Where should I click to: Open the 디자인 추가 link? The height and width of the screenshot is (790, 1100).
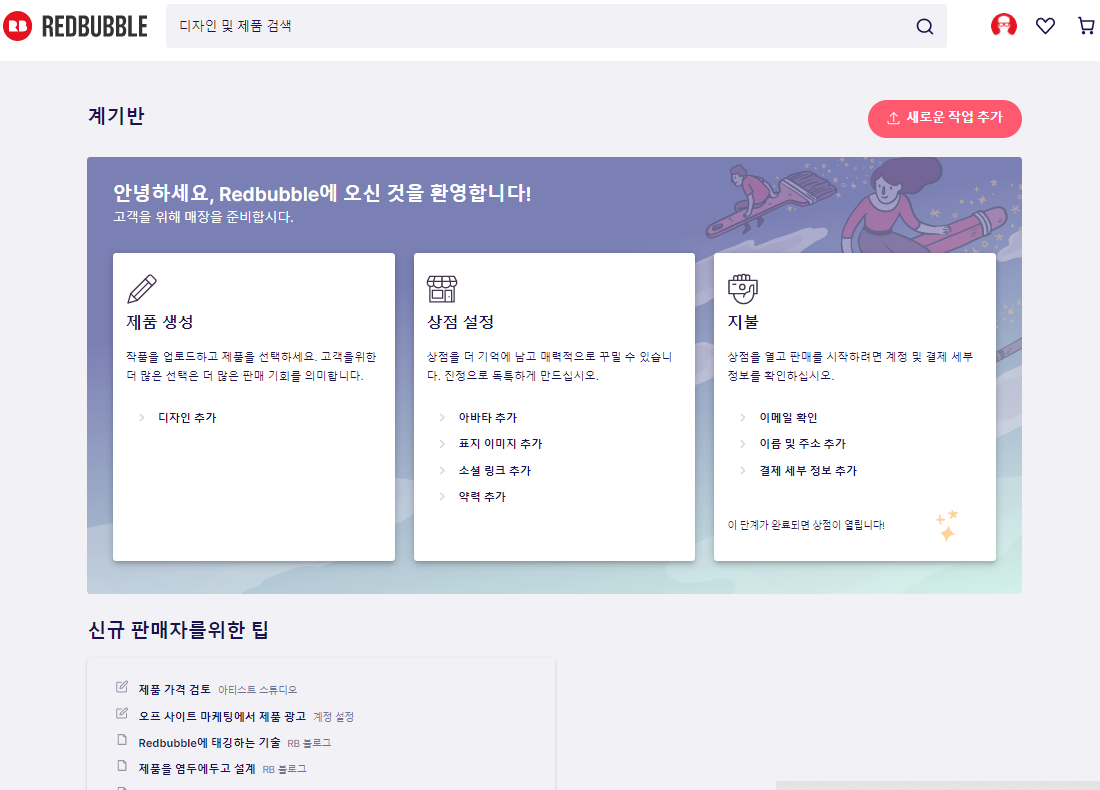[187, 417]
